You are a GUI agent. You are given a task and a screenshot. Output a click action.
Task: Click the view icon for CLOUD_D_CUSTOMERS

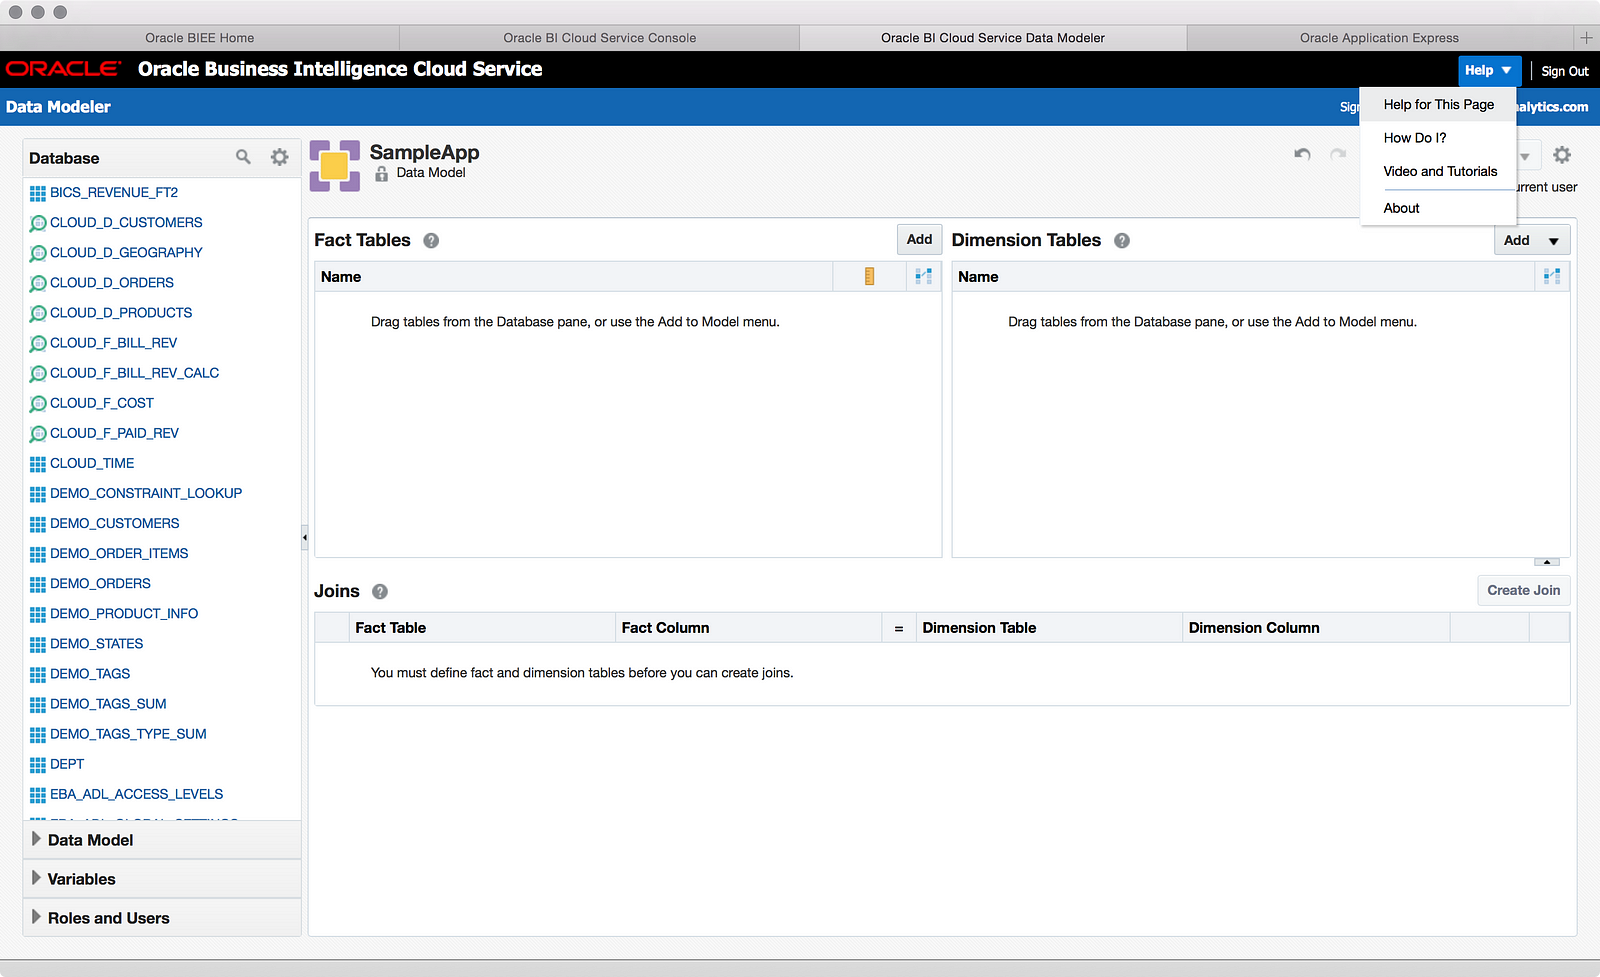pos(38,223)
